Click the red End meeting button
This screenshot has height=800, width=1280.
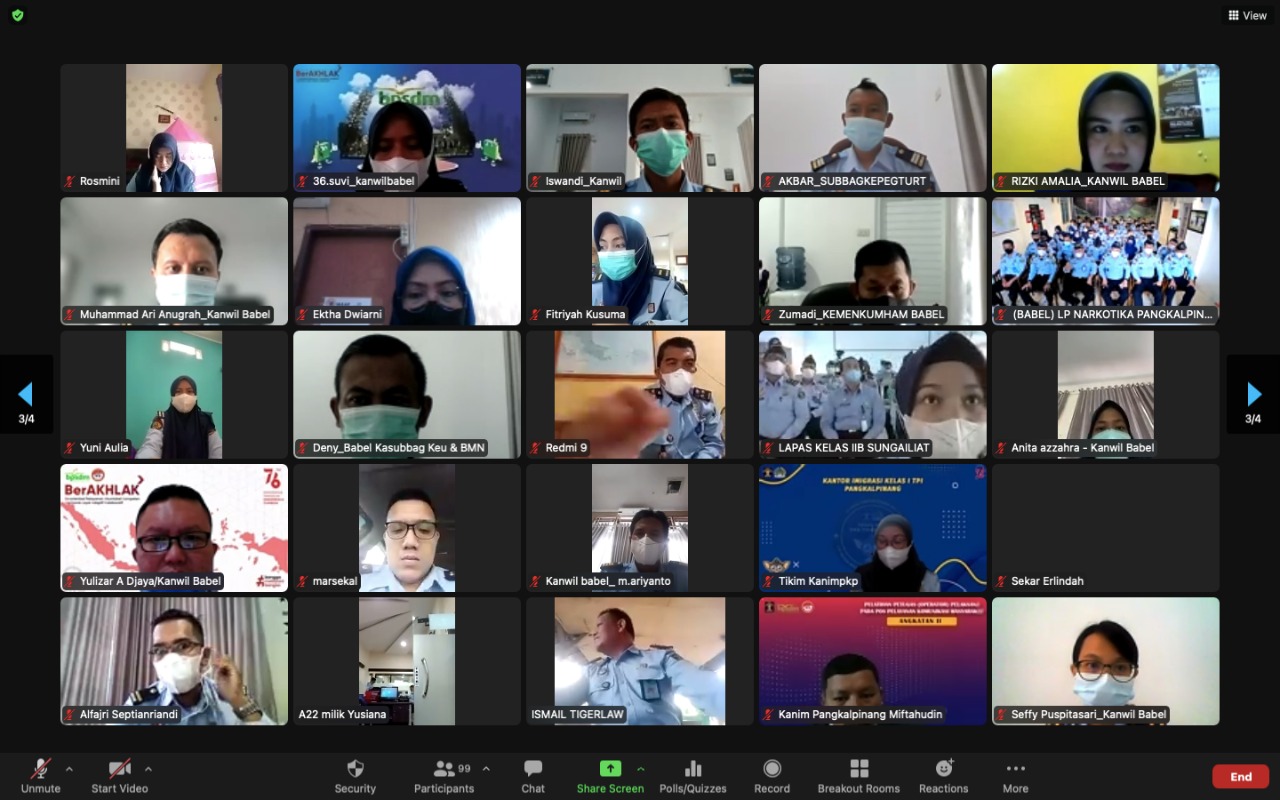[x=1240, y=777]
